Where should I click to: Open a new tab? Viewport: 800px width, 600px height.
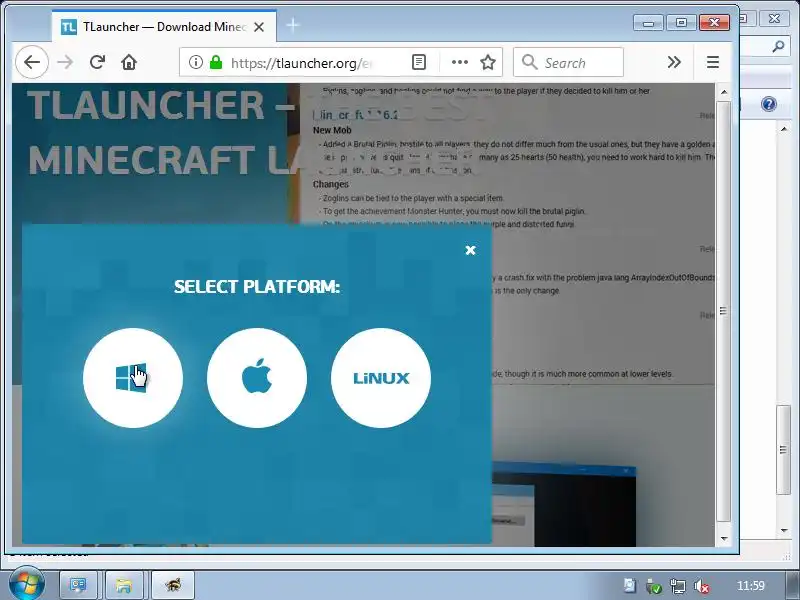[293, 25]
